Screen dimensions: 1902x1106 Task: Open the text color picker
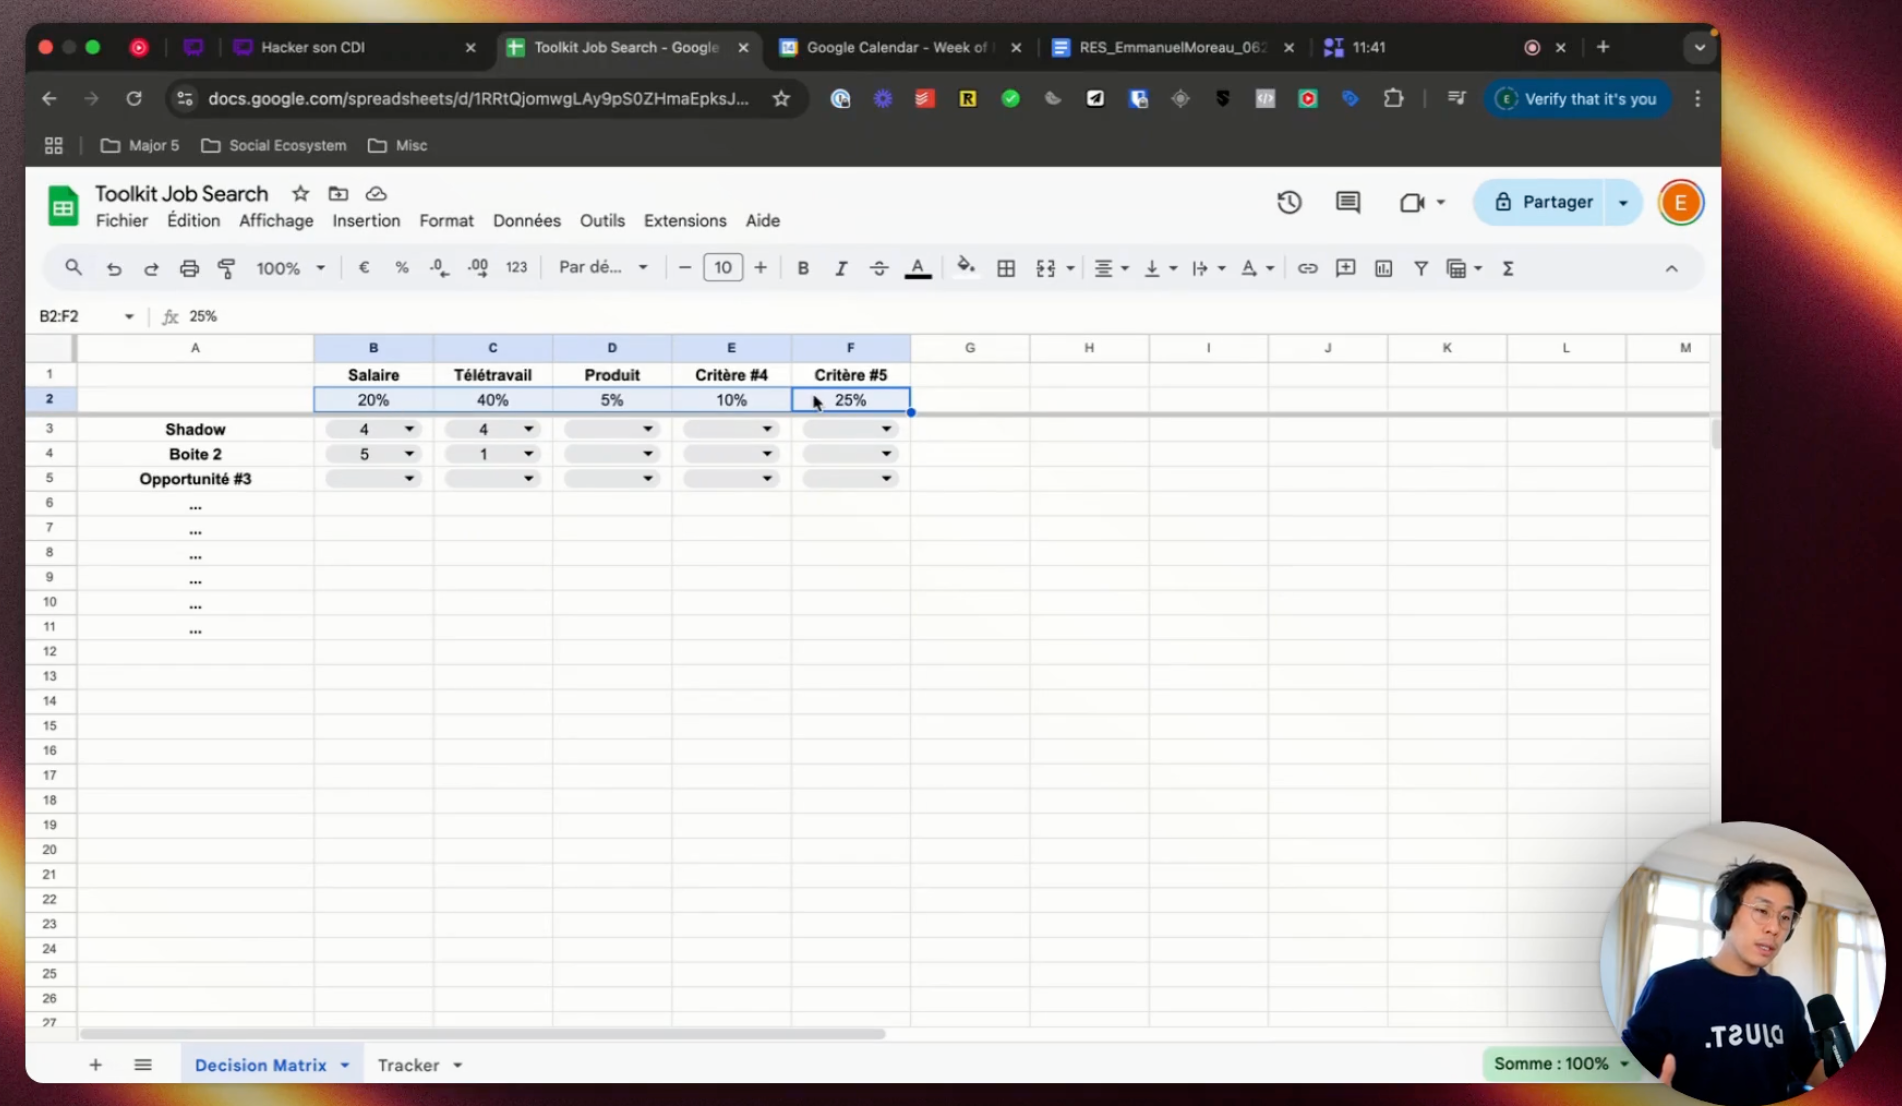(918, 268)
